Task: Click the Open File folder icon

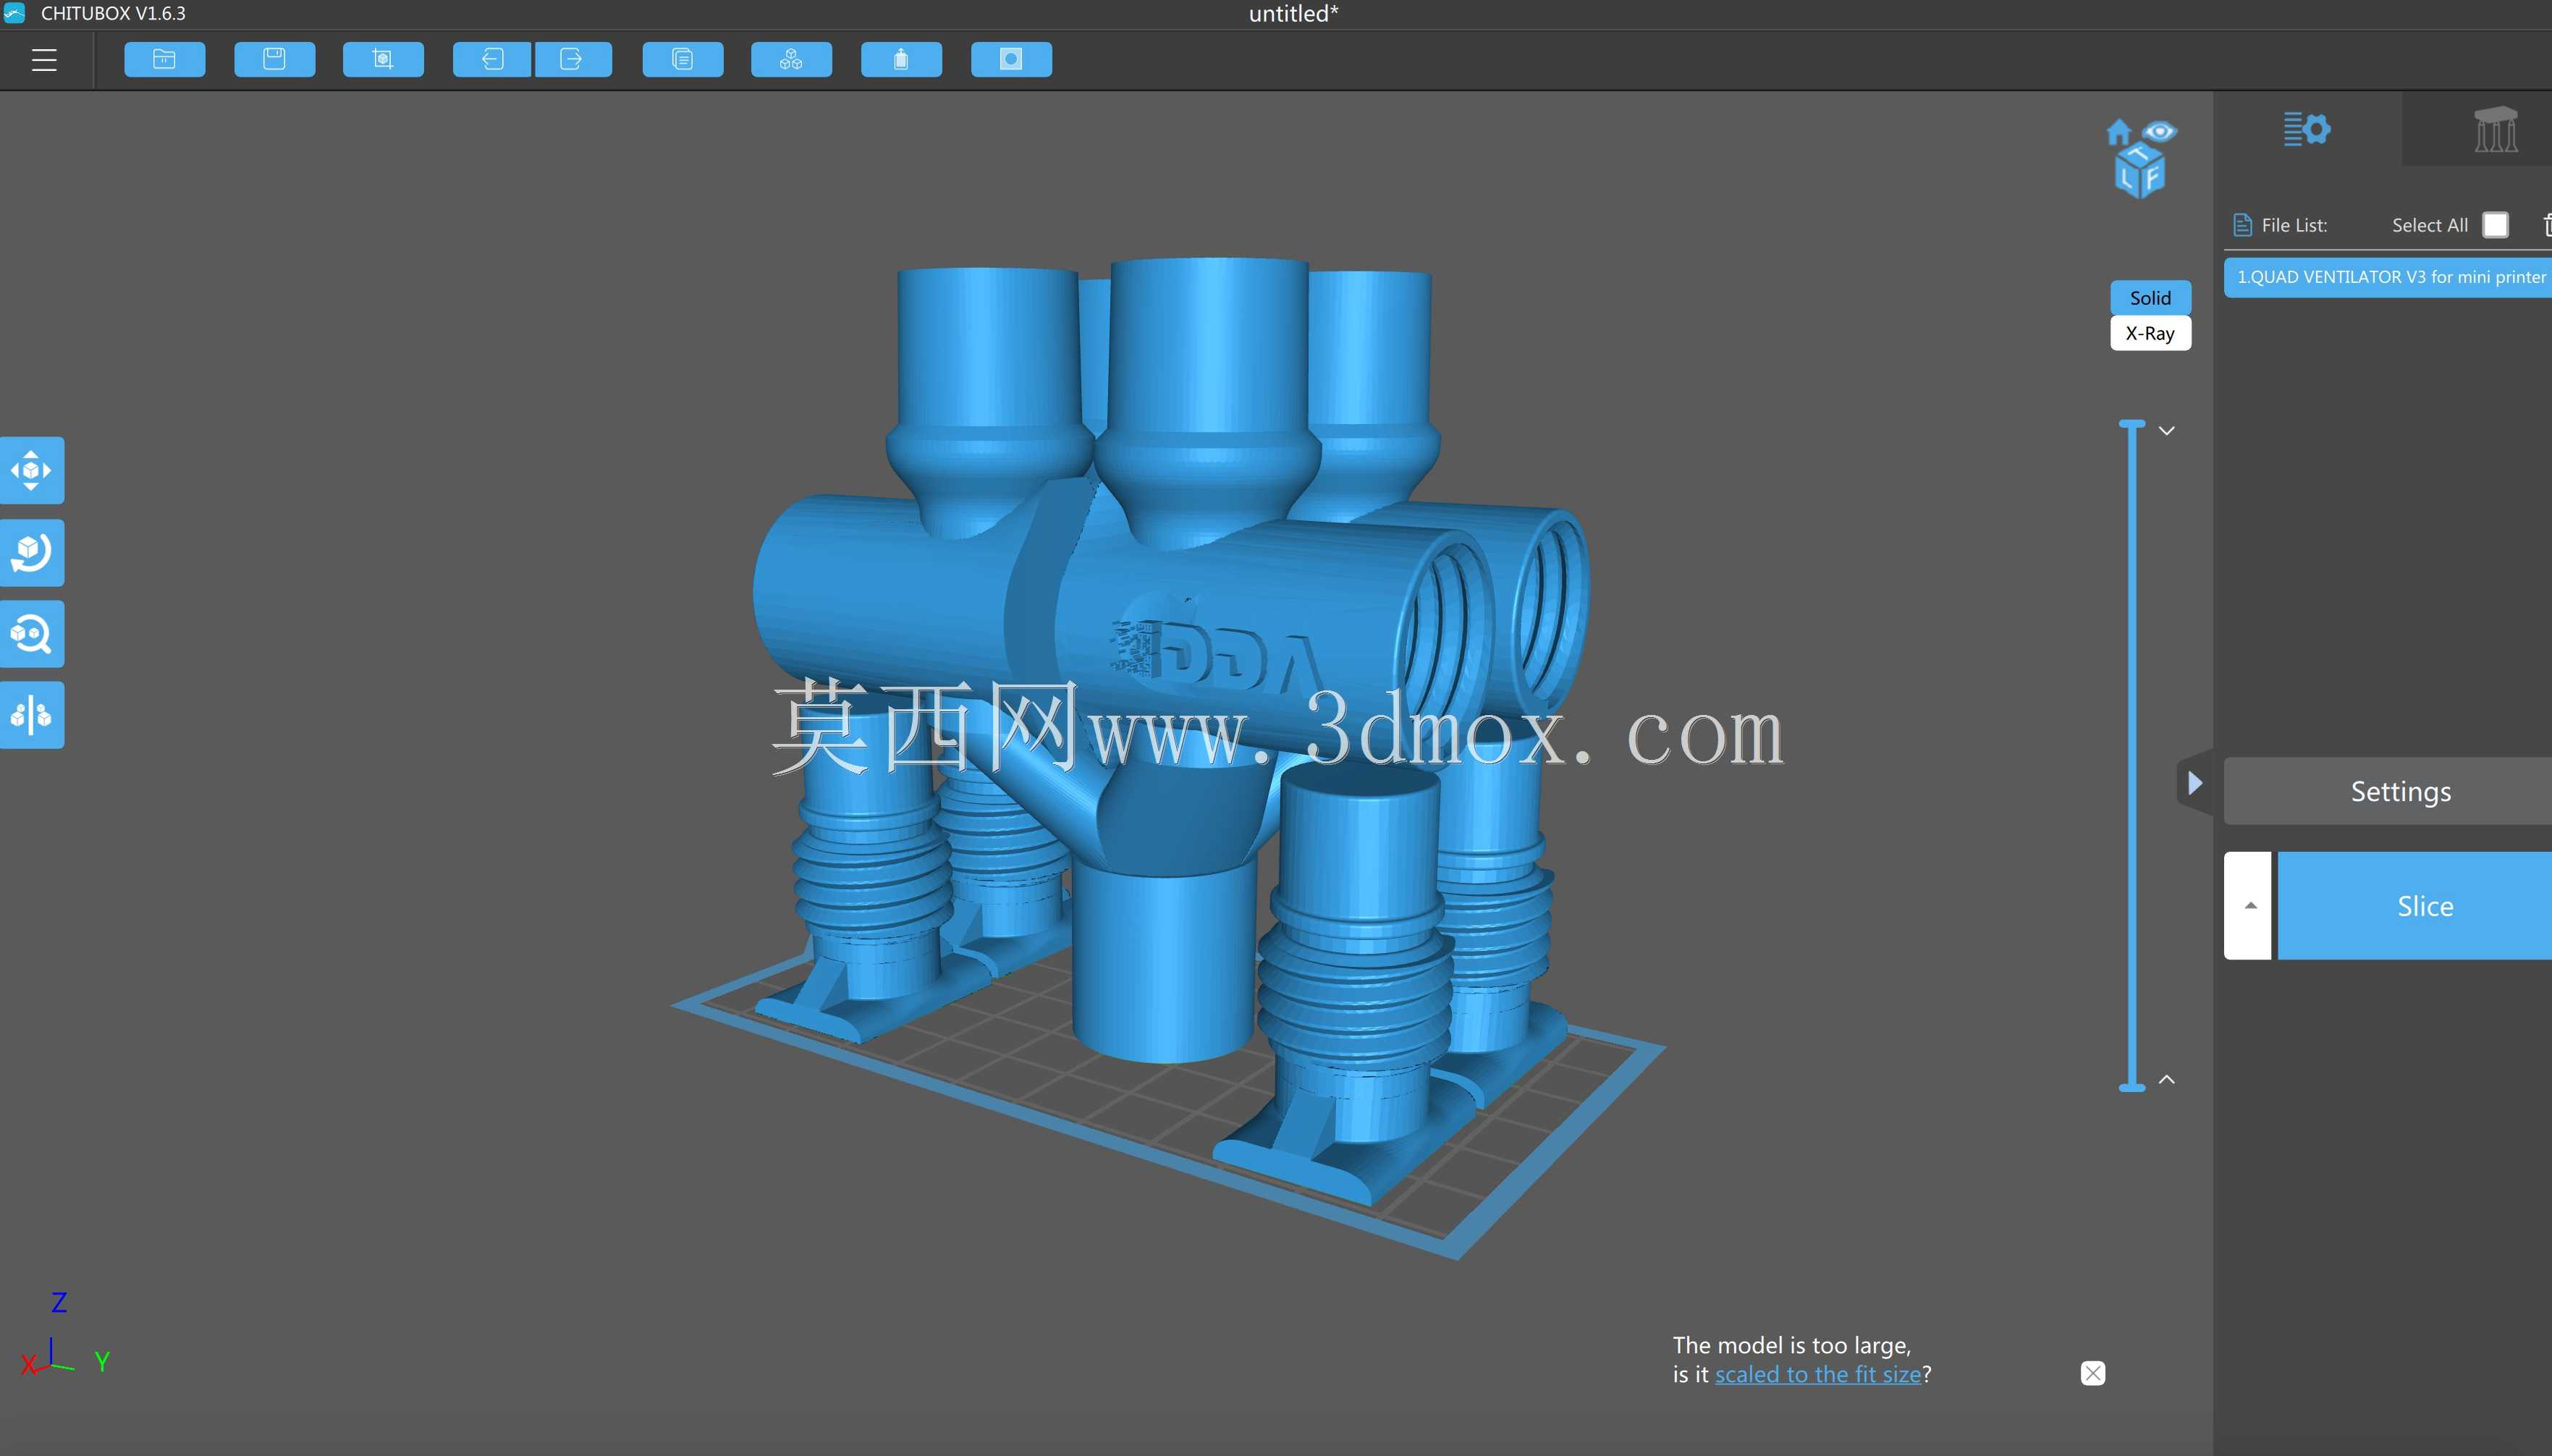Action: click(x=165, y=60)
